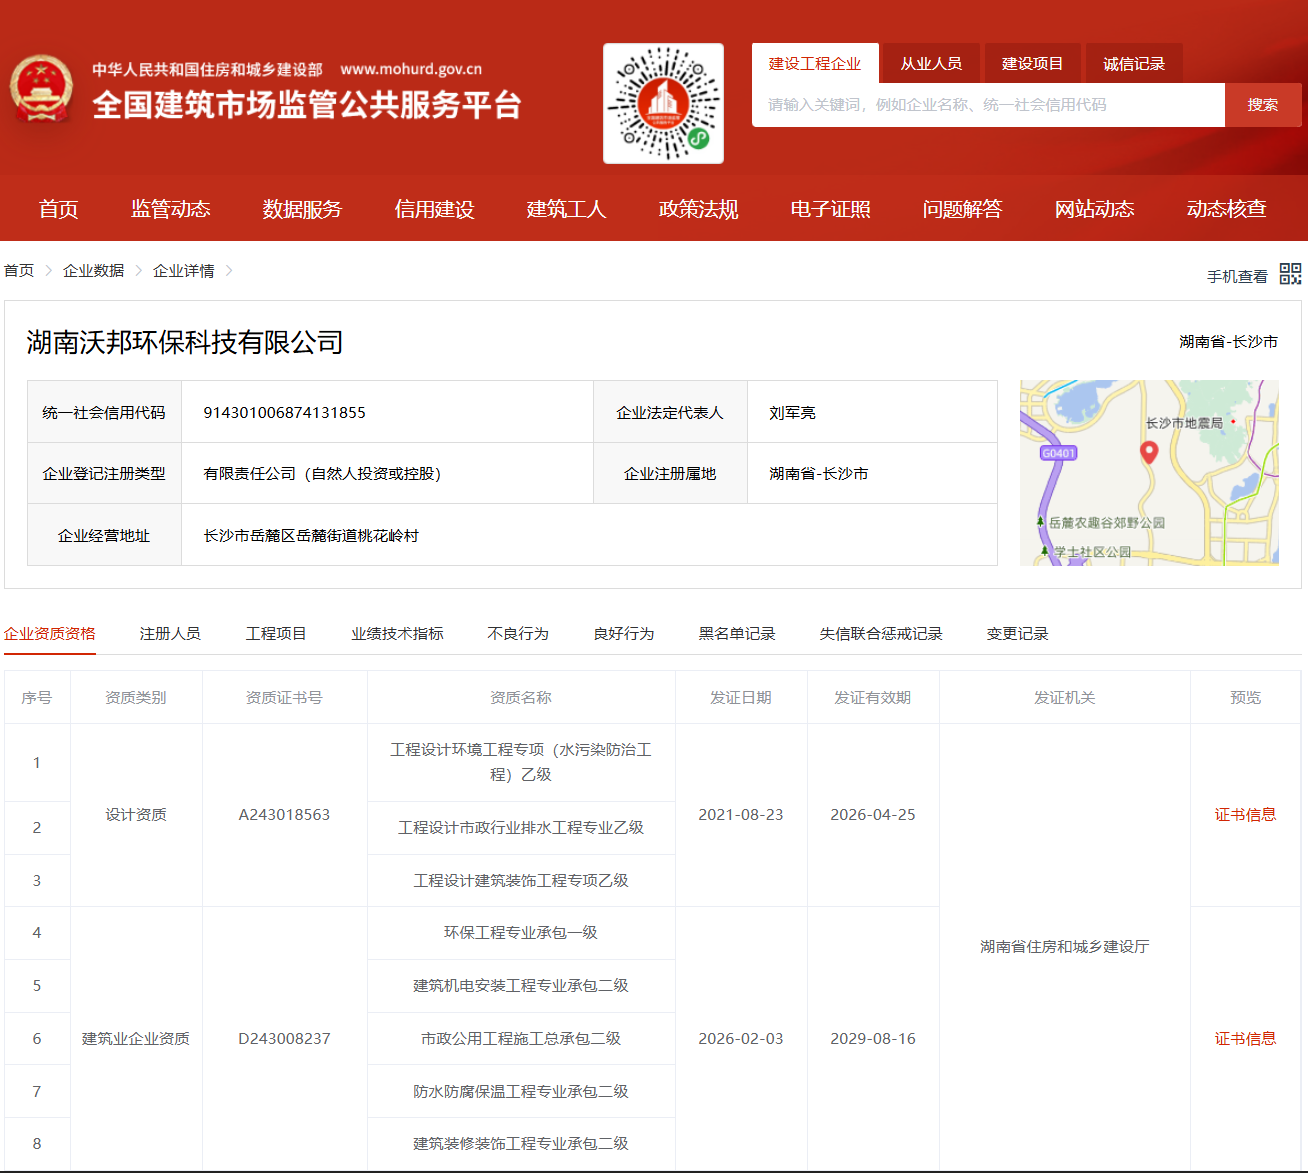
Task: Switch to the 从业人员 search tab
Action: pos(930,62)
